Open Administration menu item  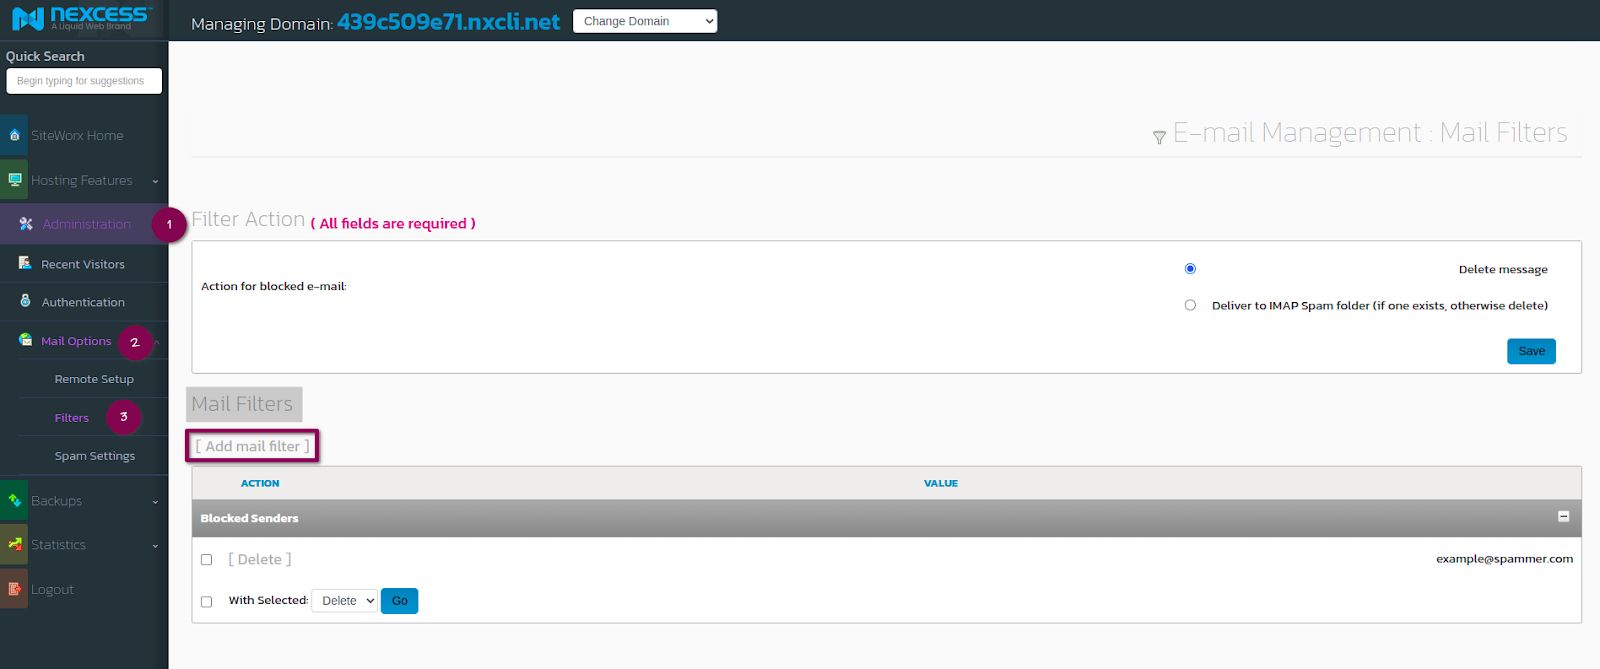(87, 224)
